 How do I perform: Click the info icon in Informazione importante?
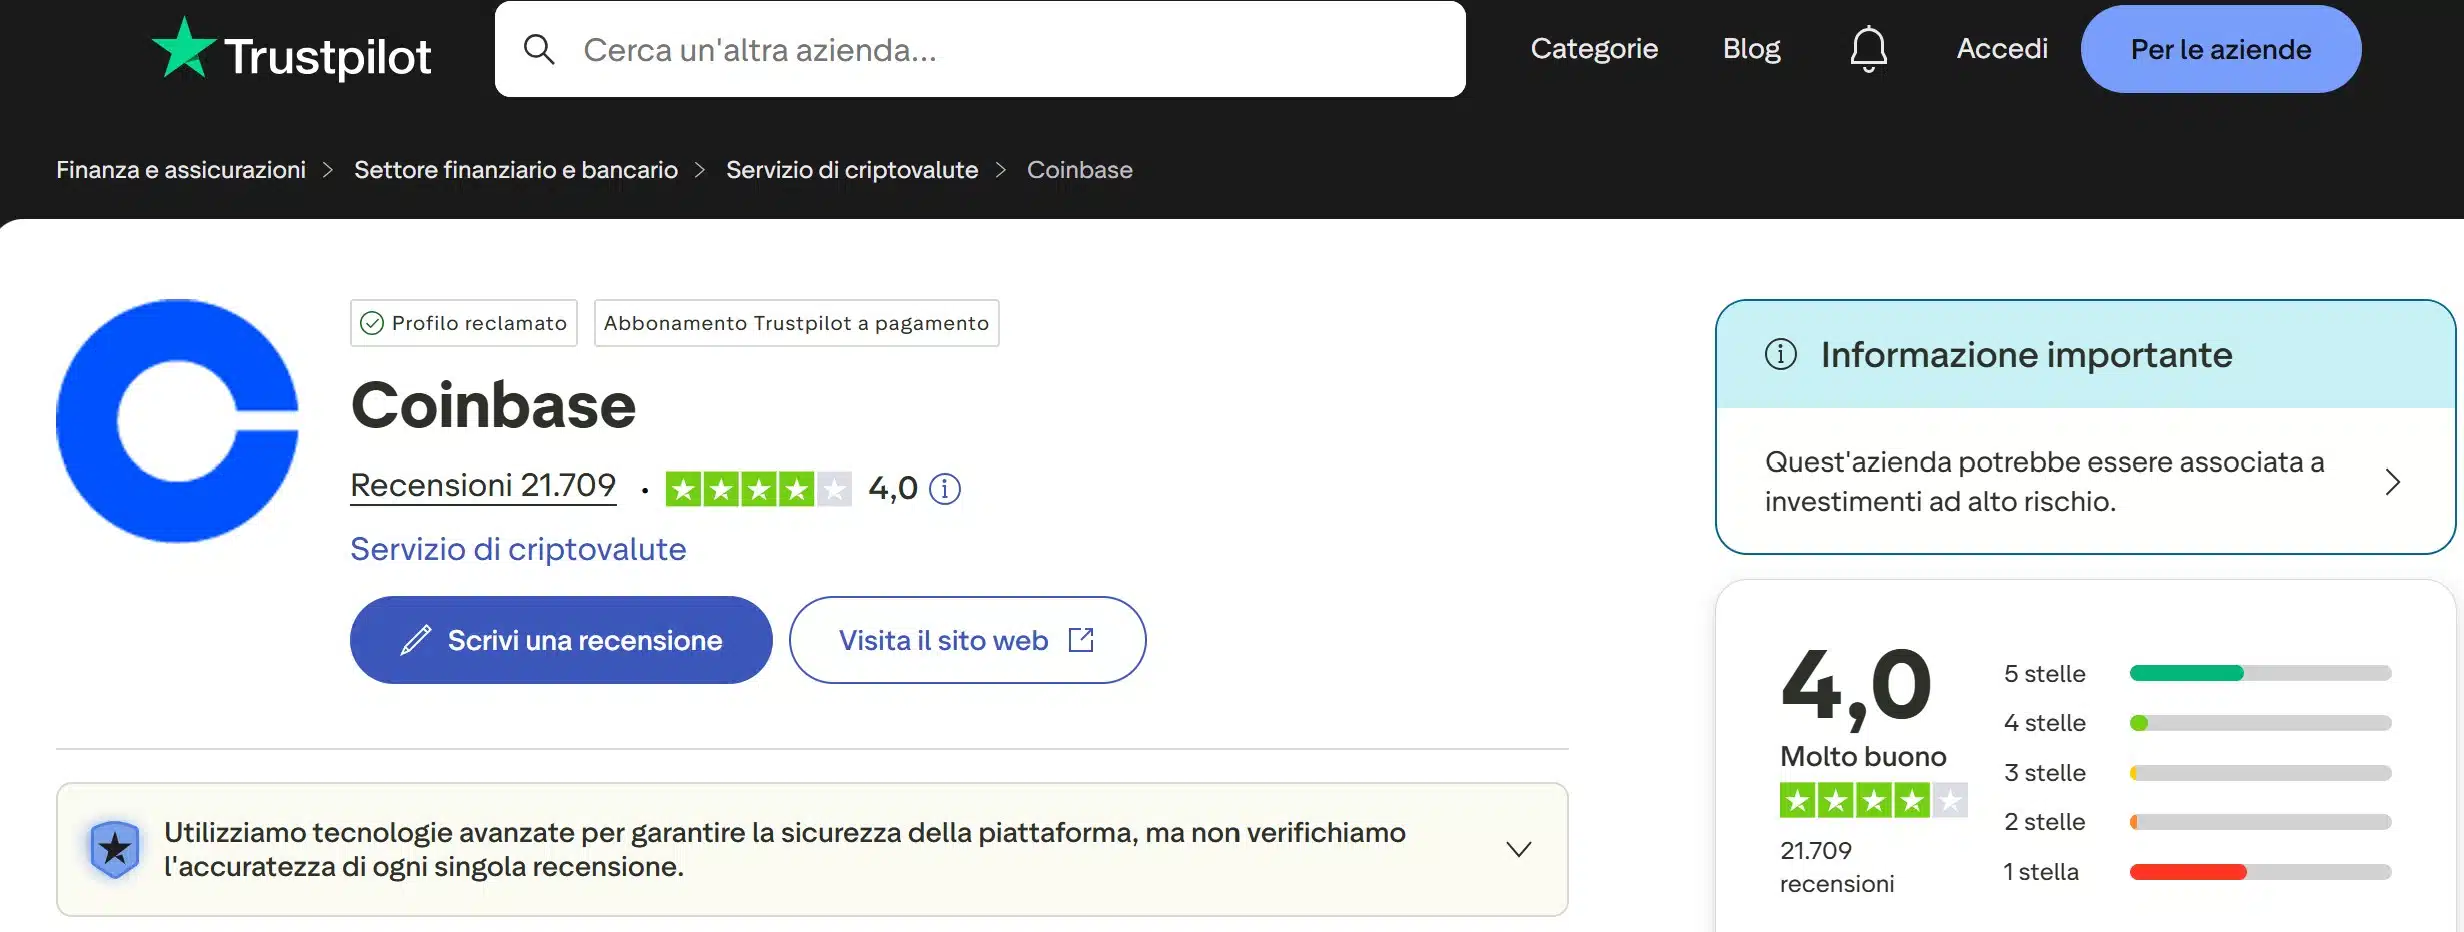click(x=1782, y=353)
